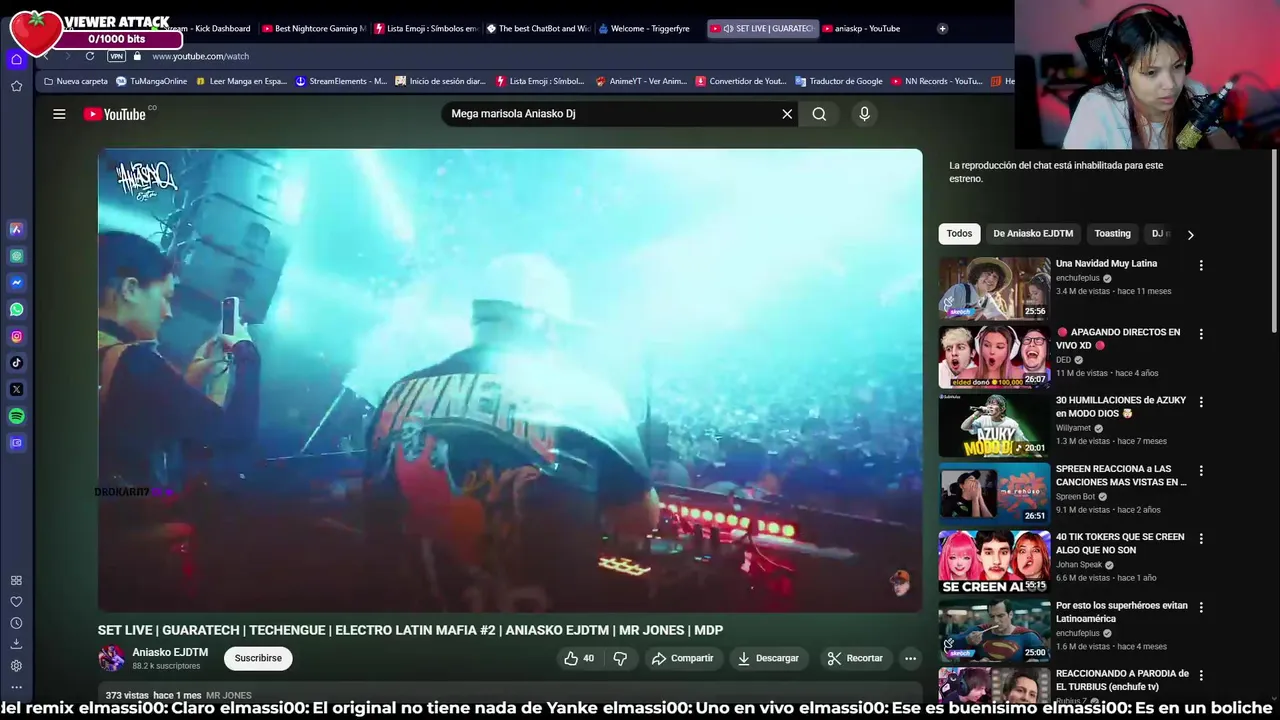Open Nueva carpeta bookmark folder
The height and width of the screenshot is (720, 1280).
(x=76, y=81)
